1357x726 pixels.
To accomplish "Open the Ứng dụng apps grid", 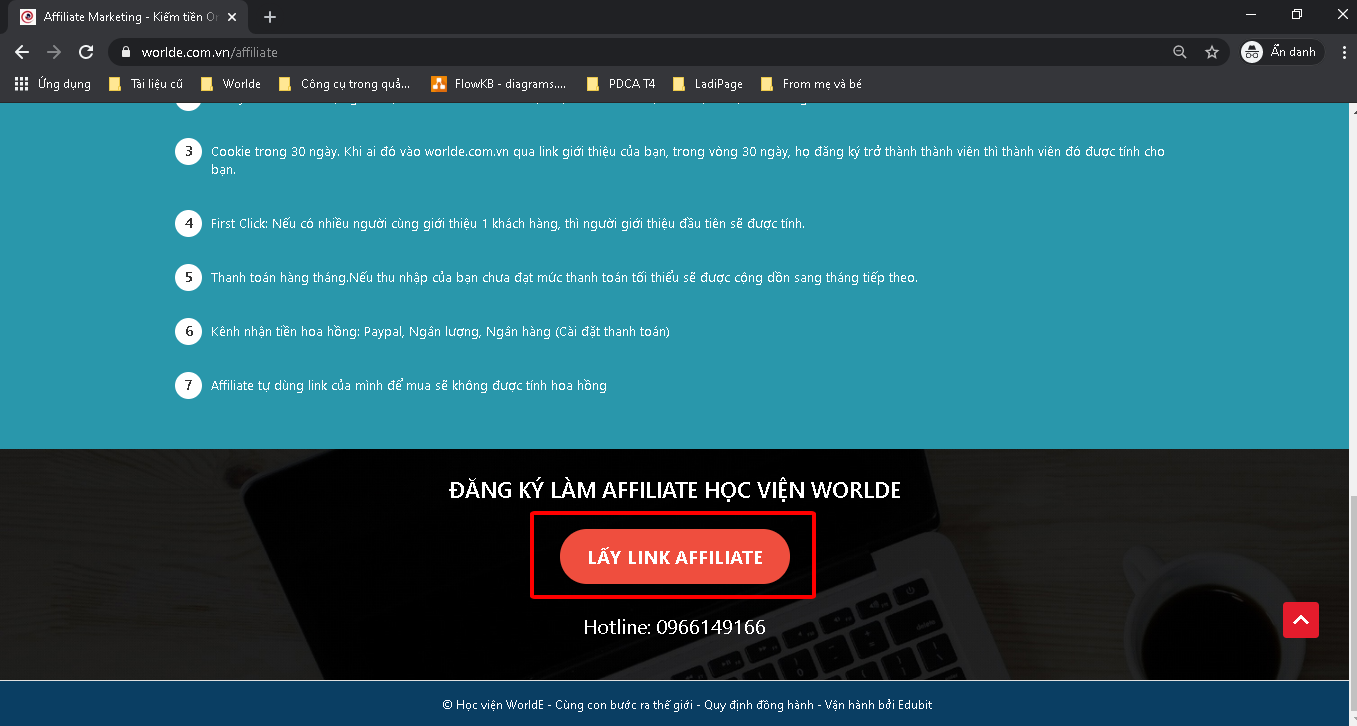I will (x=53, y=84).
